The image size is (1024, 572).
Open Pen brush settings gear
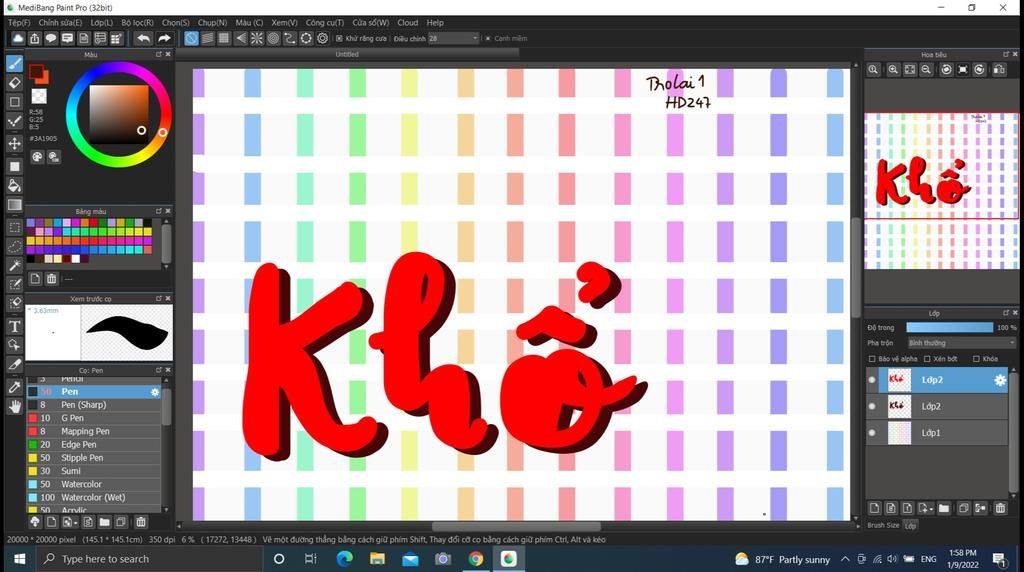(155, 392)
